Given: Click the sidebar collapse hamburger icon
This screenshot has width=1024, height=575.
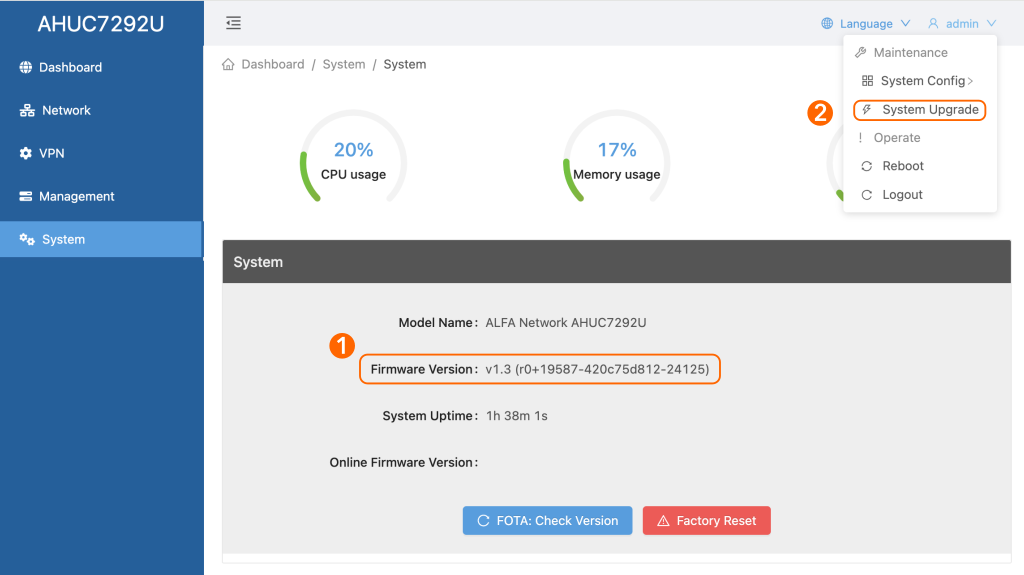Looking at the screenshot, I should pos(233,23).
